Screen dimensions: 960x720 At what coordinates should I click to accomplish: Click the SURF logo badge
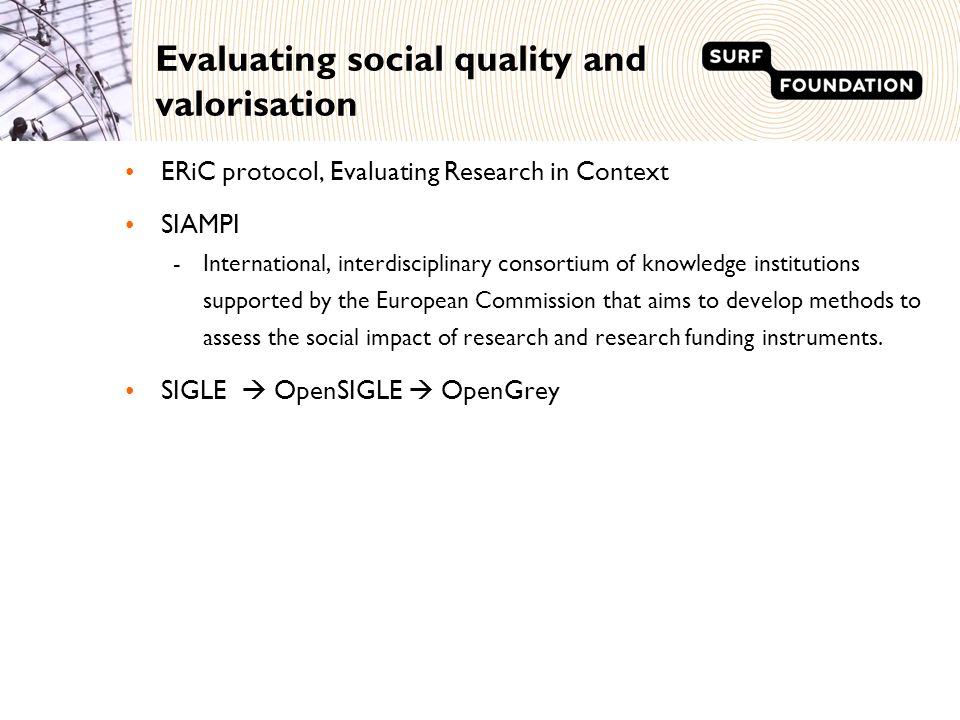(x=736, y=56)
